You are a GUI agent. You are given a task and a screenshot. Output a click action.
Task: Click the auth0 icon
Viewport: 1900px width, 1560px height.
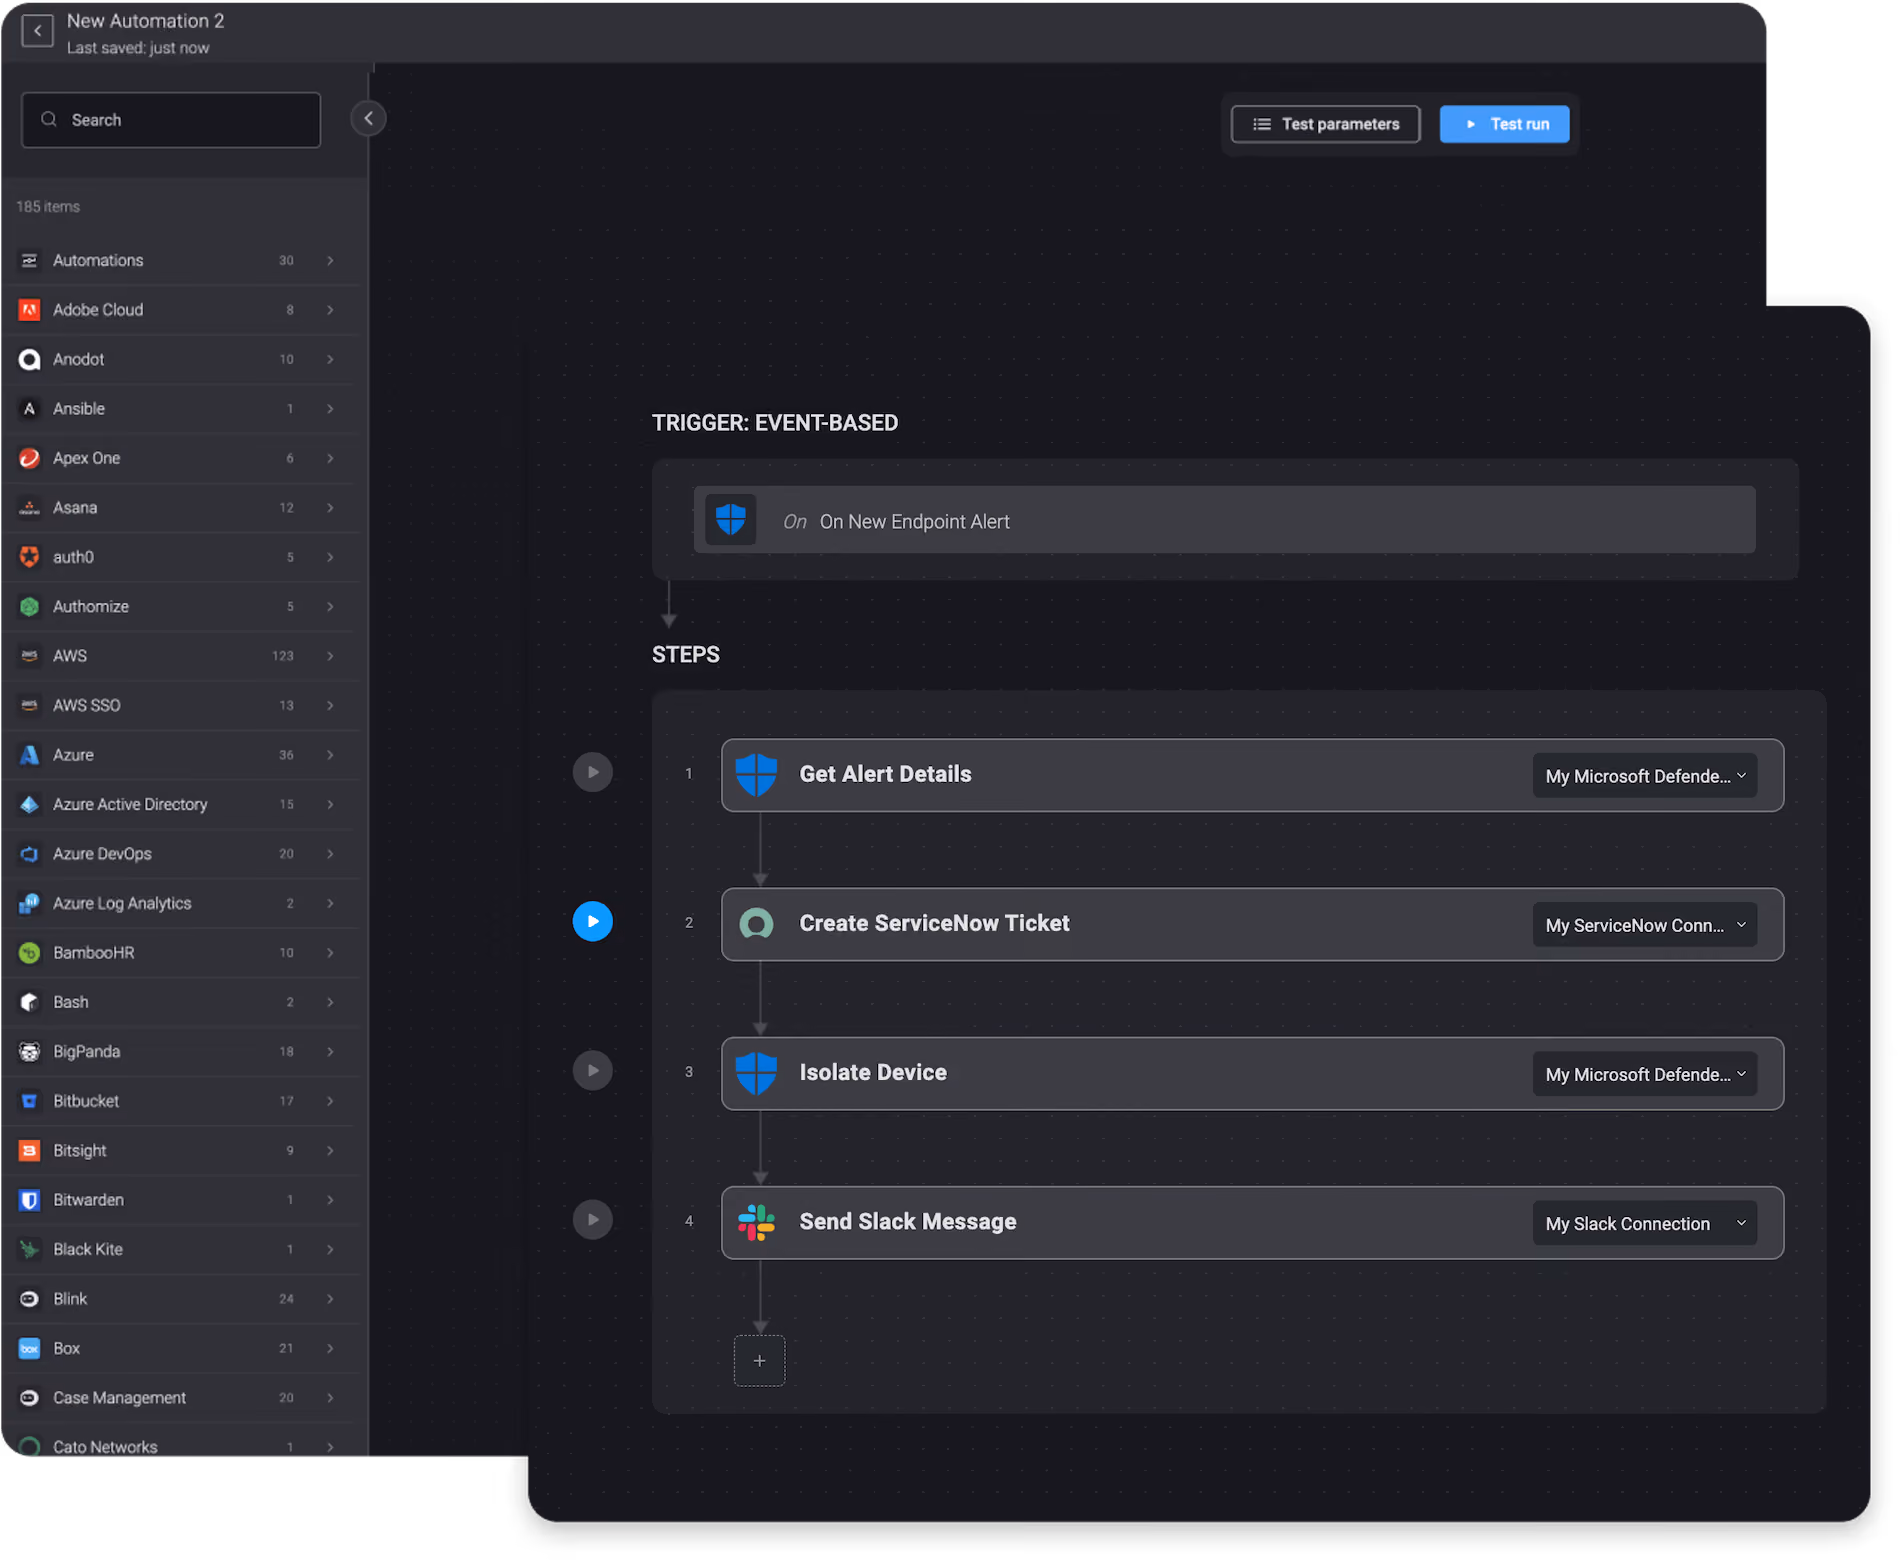coord(30,557)
